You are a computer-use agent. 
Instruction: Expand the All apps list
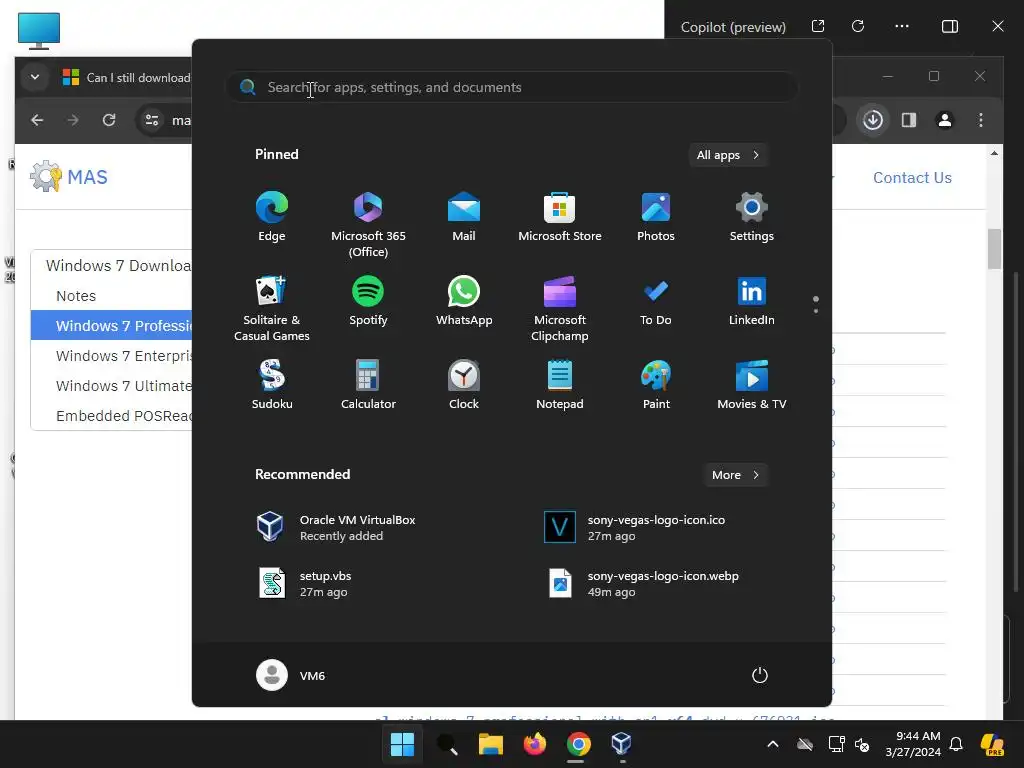728,155
